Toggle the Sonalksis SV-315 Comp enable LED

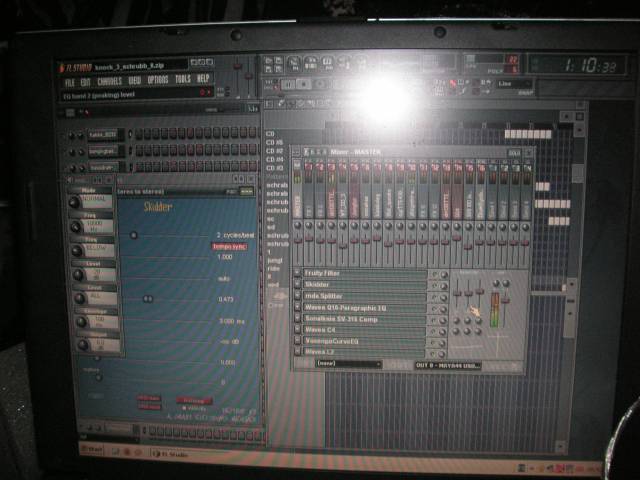pos(434,320)
